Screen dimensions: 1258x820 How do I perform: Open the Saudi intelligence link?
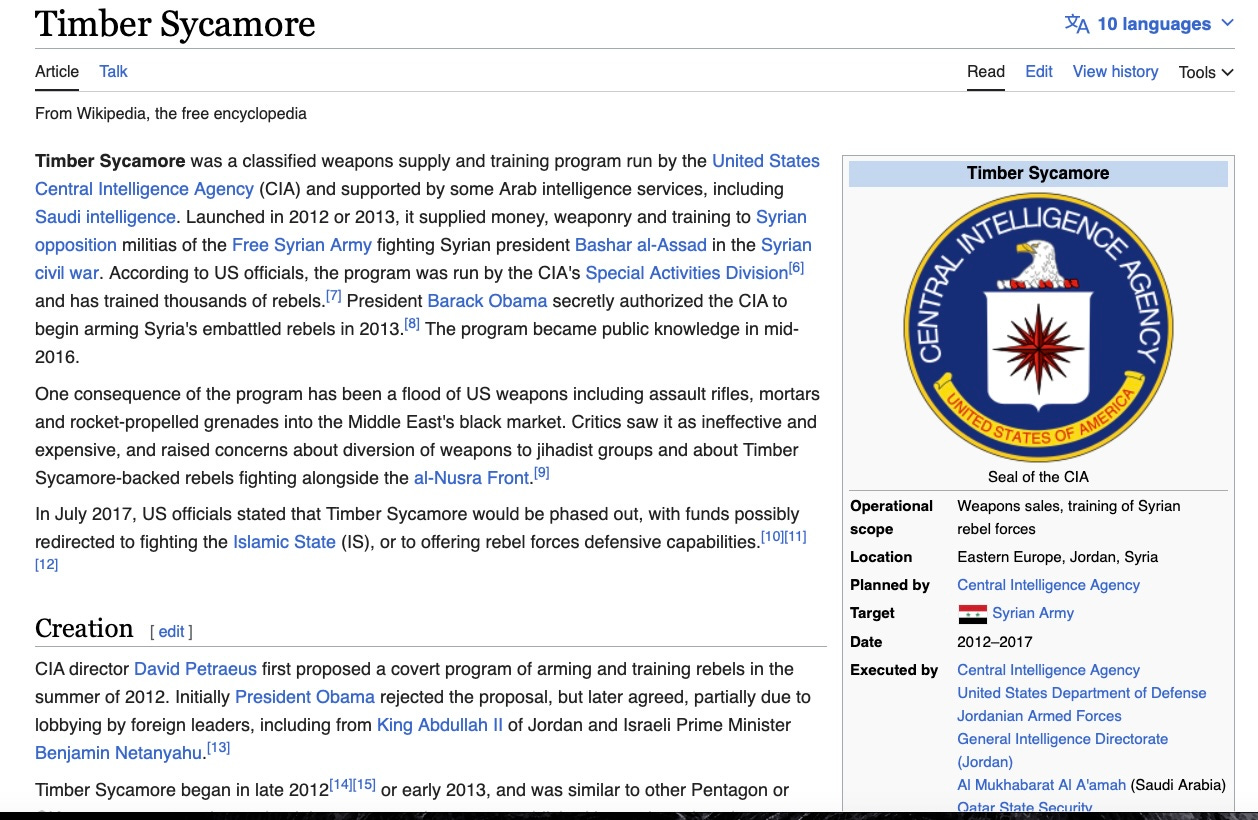105,217
